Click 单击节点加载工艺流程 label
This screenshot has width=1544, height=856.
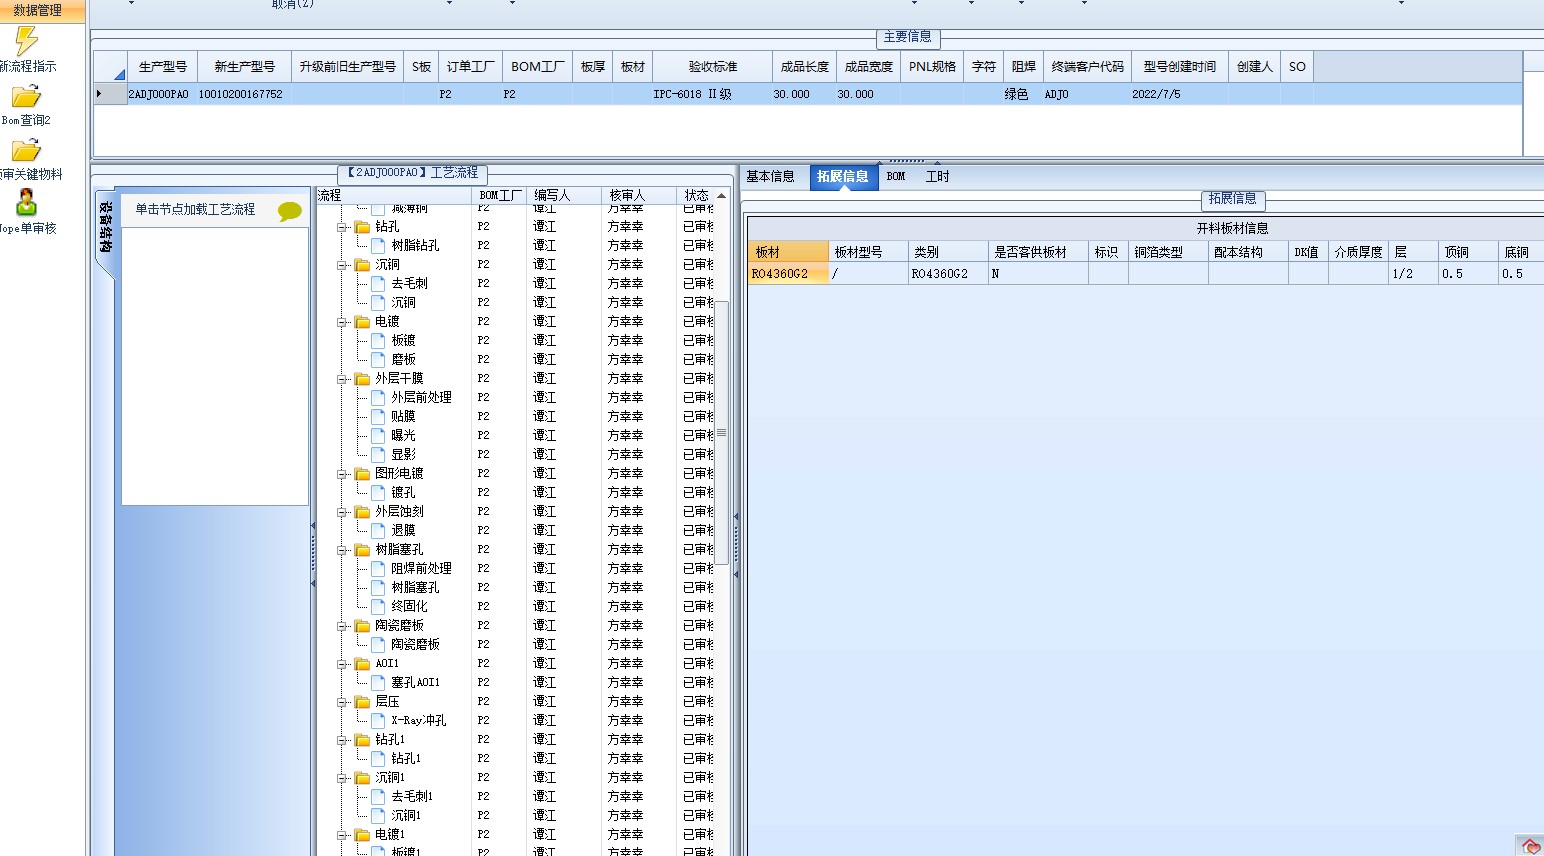point(196,210)
